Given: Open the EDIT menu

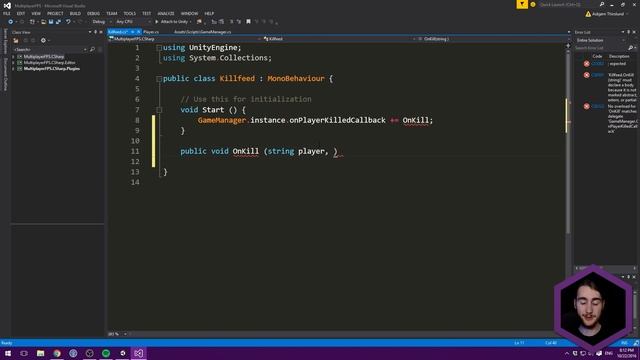Looking at the screenshot, I should pyautogui.click(x=21, y=13).
